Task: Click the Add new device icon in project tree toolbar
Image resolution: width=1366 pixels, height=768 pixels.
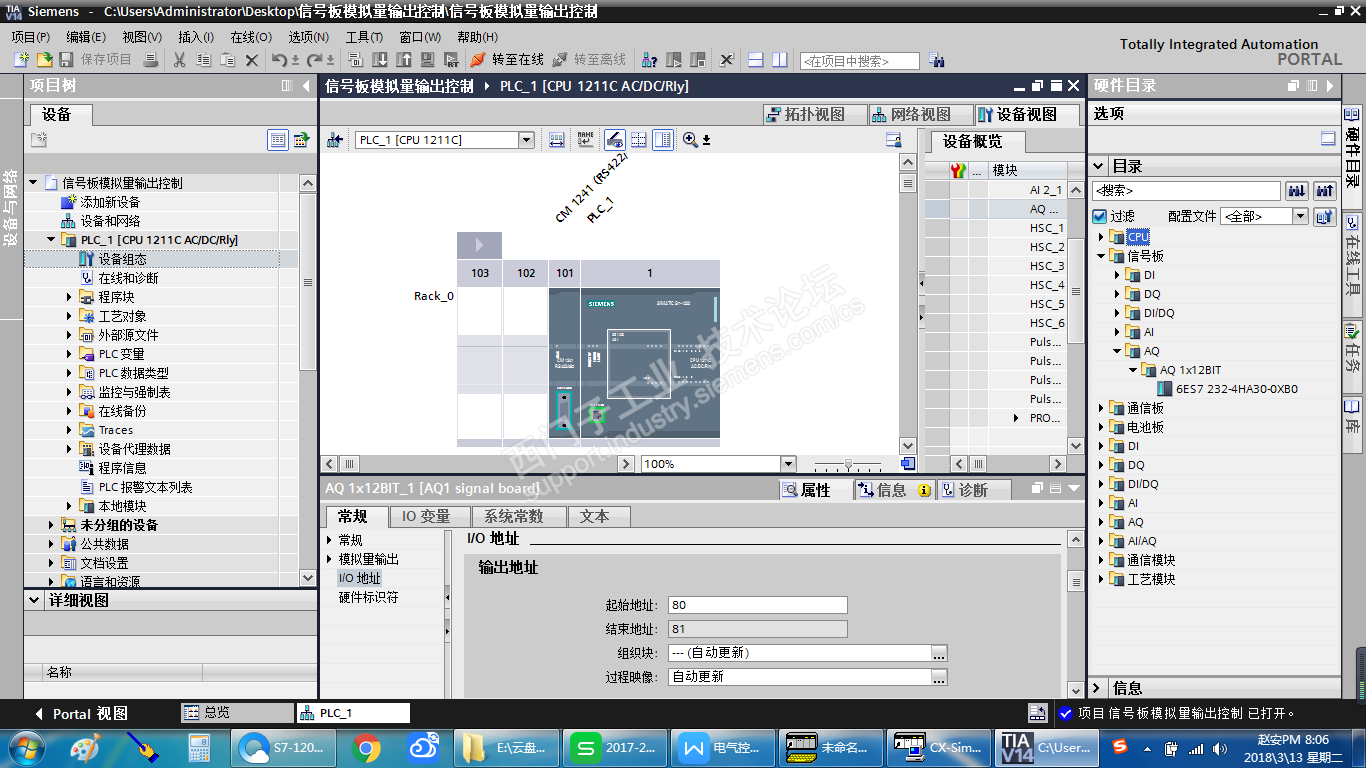Action: 39,140
